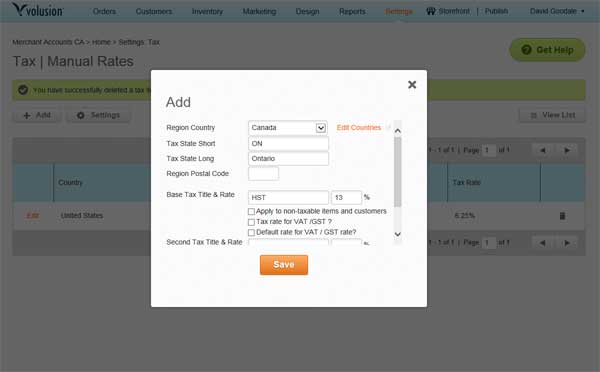This screenshot has width=600, height=372.
Task: Open the David Goodale account dropdown
Action: (557, 11)
